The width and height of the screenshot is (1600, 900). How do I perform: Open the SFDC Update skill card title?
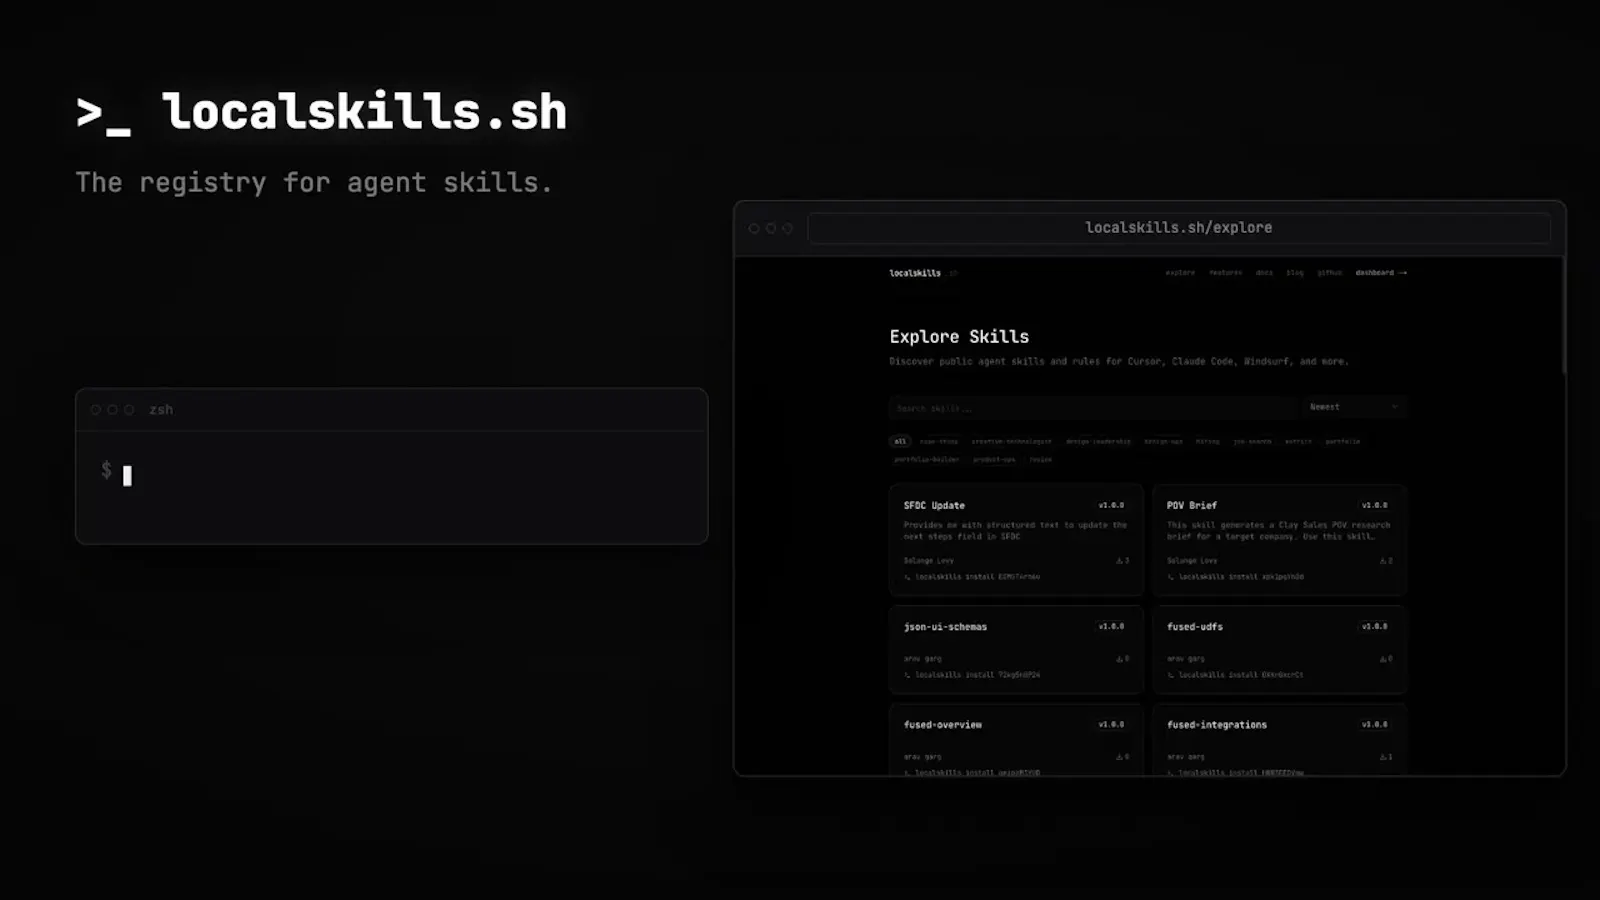click(x=934, y=505)
